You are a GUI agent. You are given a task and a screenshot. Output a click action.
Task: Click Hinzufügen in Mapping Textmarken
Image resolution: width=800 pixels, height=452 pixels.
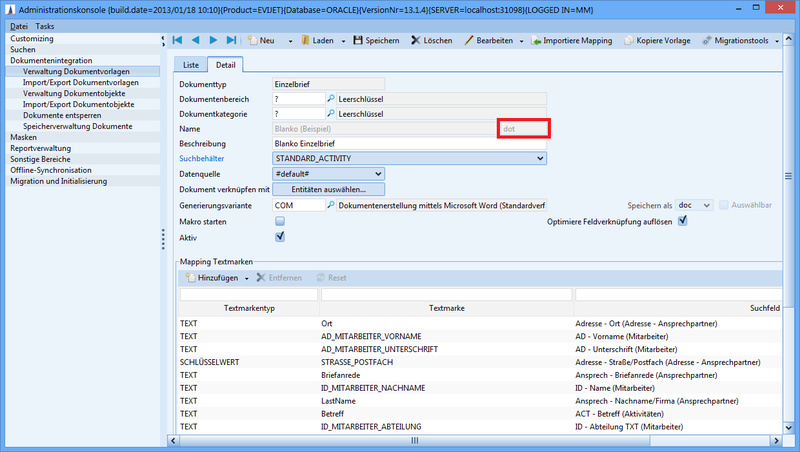click(210, 277)
